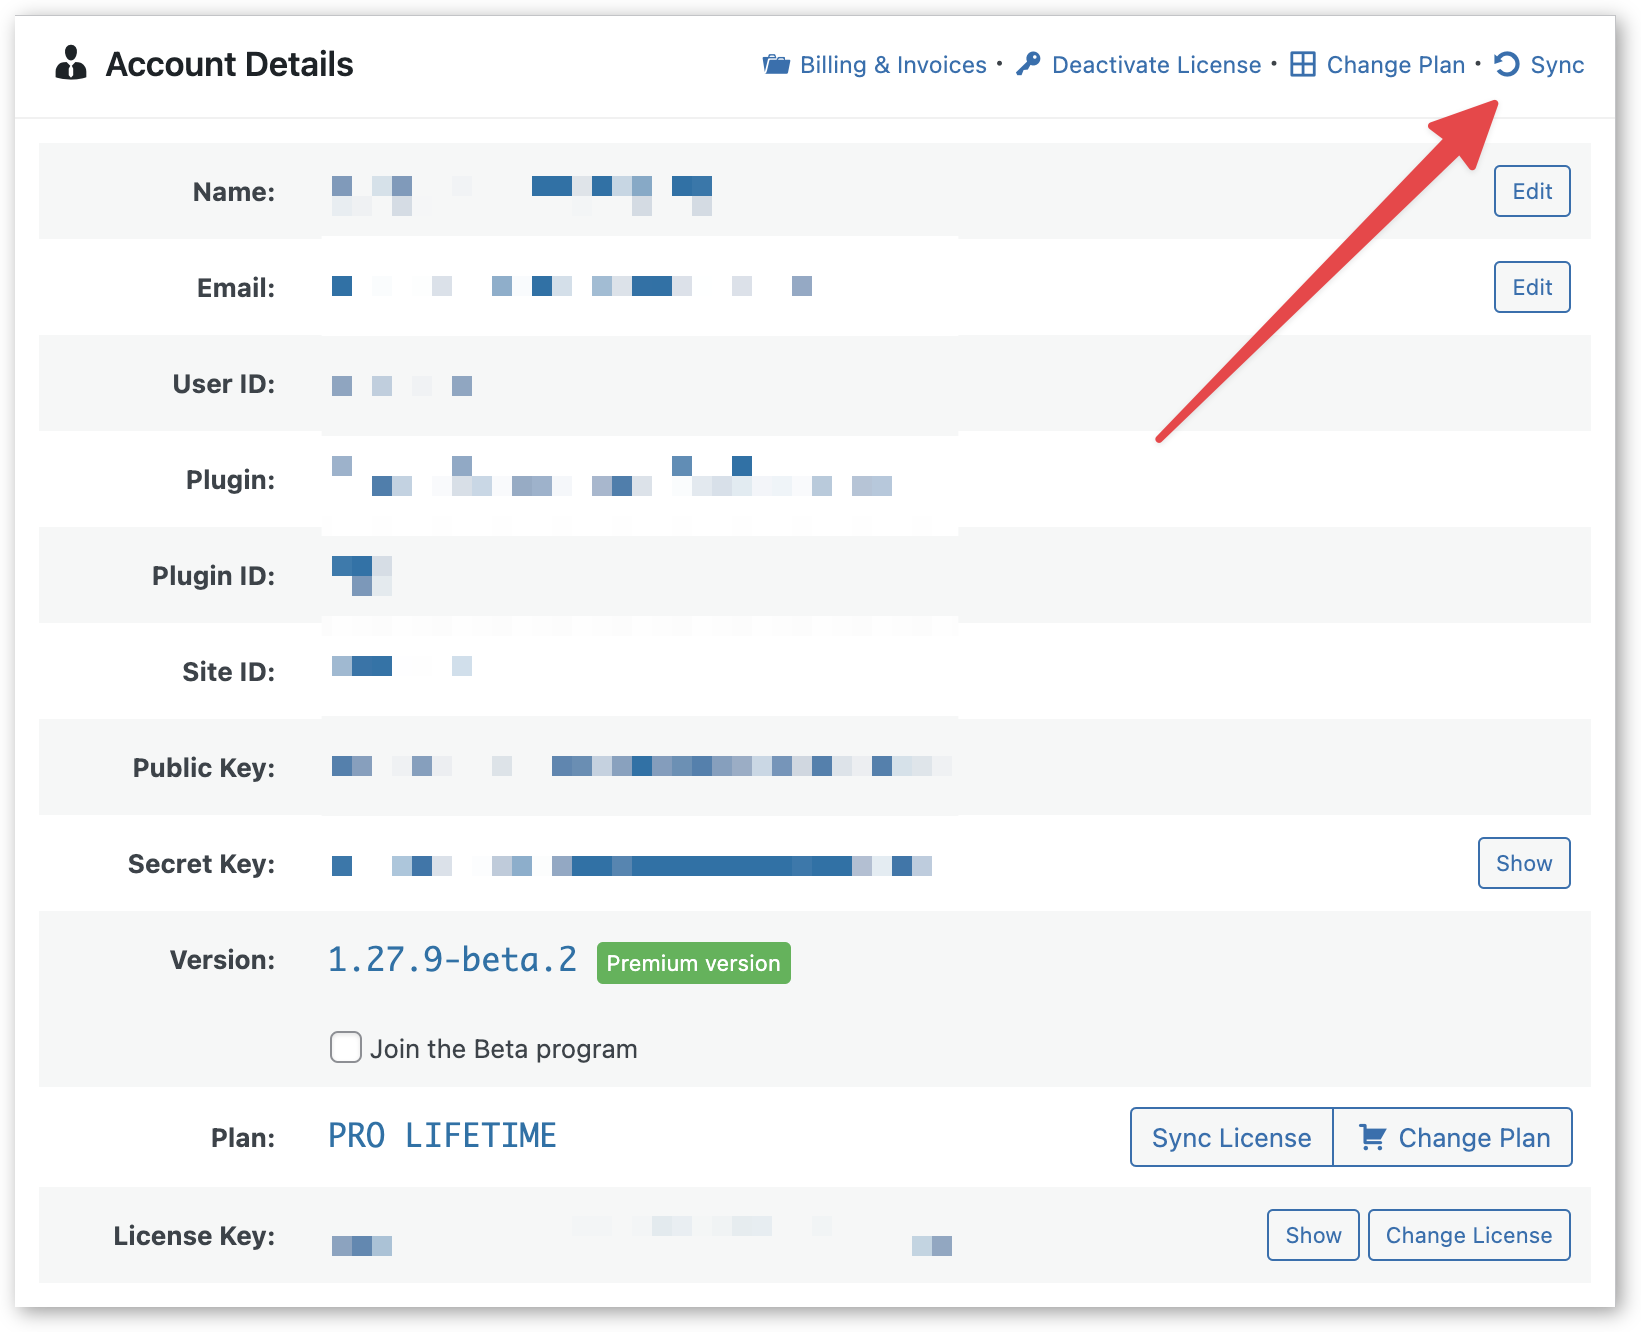Click Change Plan button beside Sync License
The width and height of the screenshot is (1641, 1332).
pyautogui.click(x=1453, y=1137)
